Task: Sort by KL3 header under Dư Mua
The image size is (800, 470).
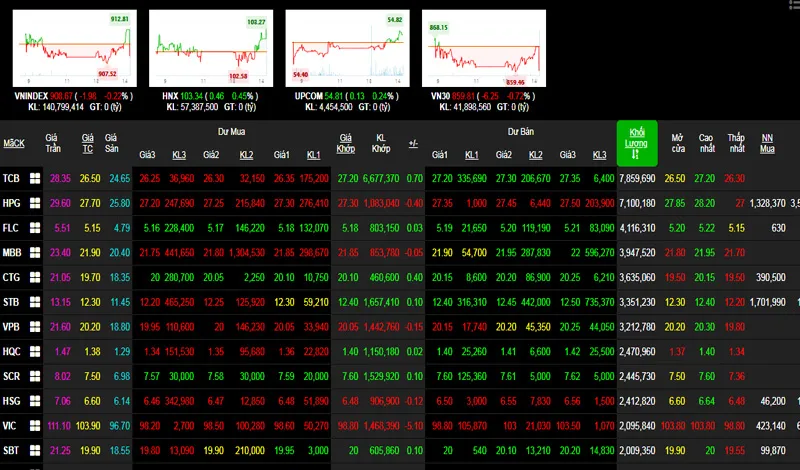Action: (179, 155)
